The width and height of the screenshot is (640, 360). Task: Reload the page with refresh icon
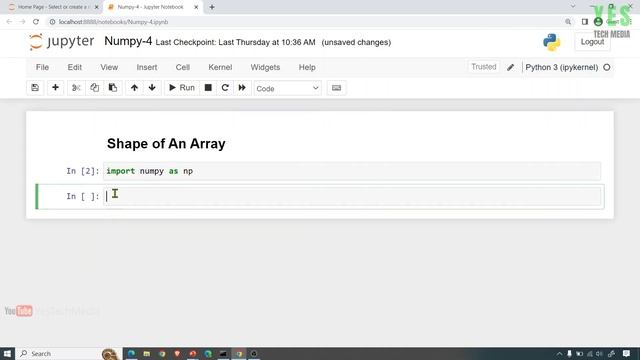click(x=36, y=22)
